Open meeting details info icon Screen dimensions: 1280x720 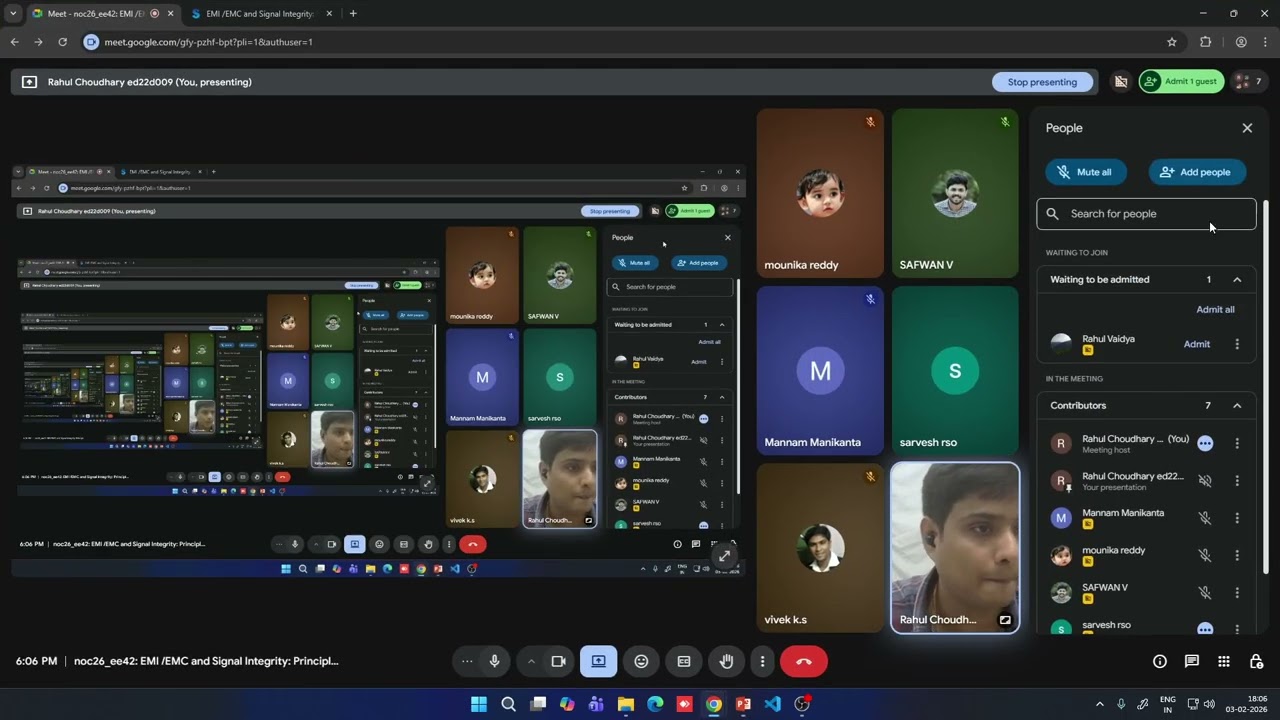(x=1159, y=661)
